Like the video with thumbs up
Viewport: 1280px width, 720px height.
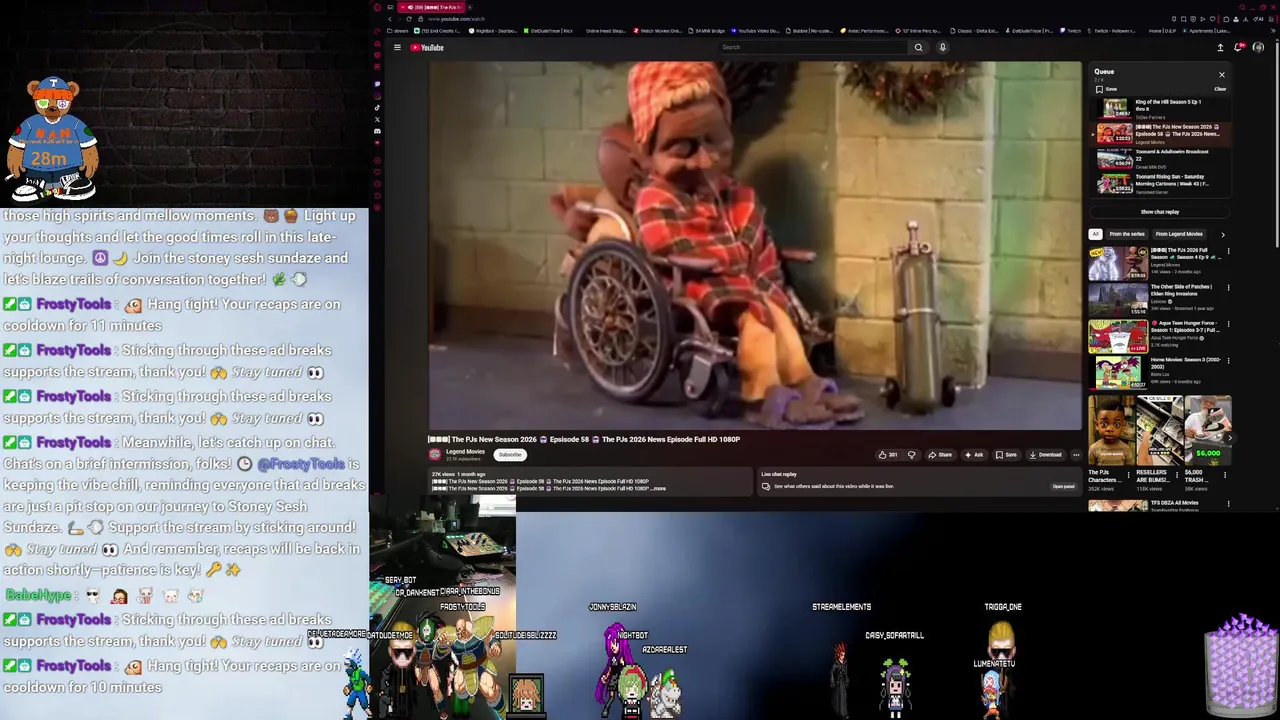pos(887,455)
